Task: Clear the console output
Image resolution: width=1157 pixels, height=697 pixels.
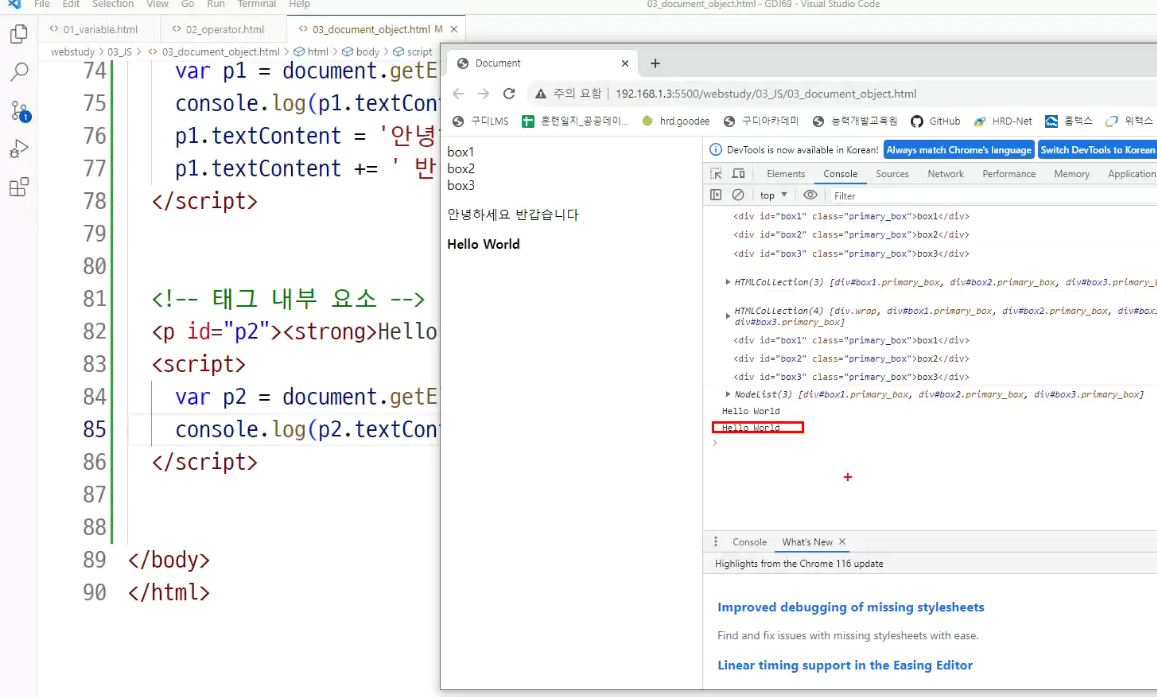Action: 738,195
